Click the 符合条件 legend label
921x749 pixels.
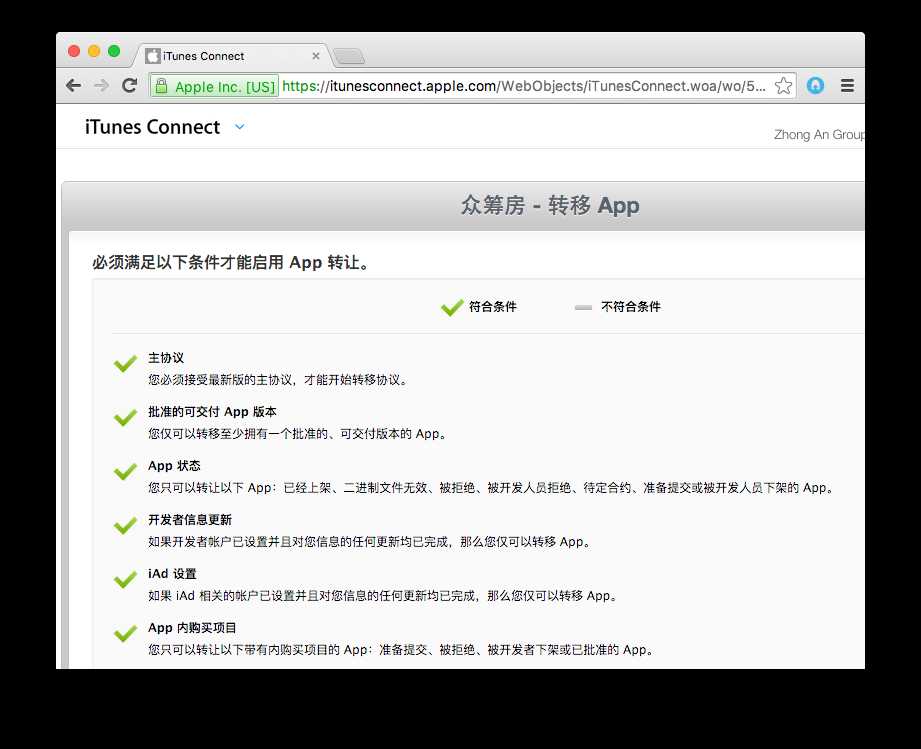pos(493,307)
